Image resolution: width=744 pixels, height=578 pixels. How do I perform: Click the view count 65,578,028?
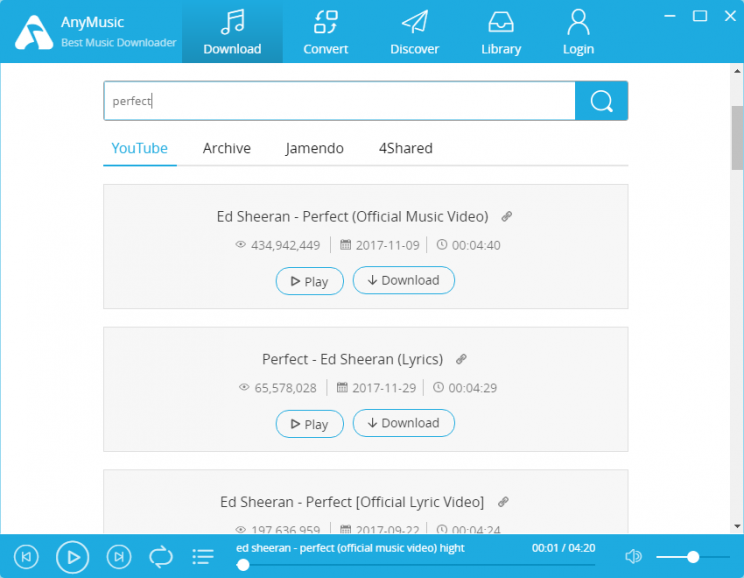(x=286, y=388)
